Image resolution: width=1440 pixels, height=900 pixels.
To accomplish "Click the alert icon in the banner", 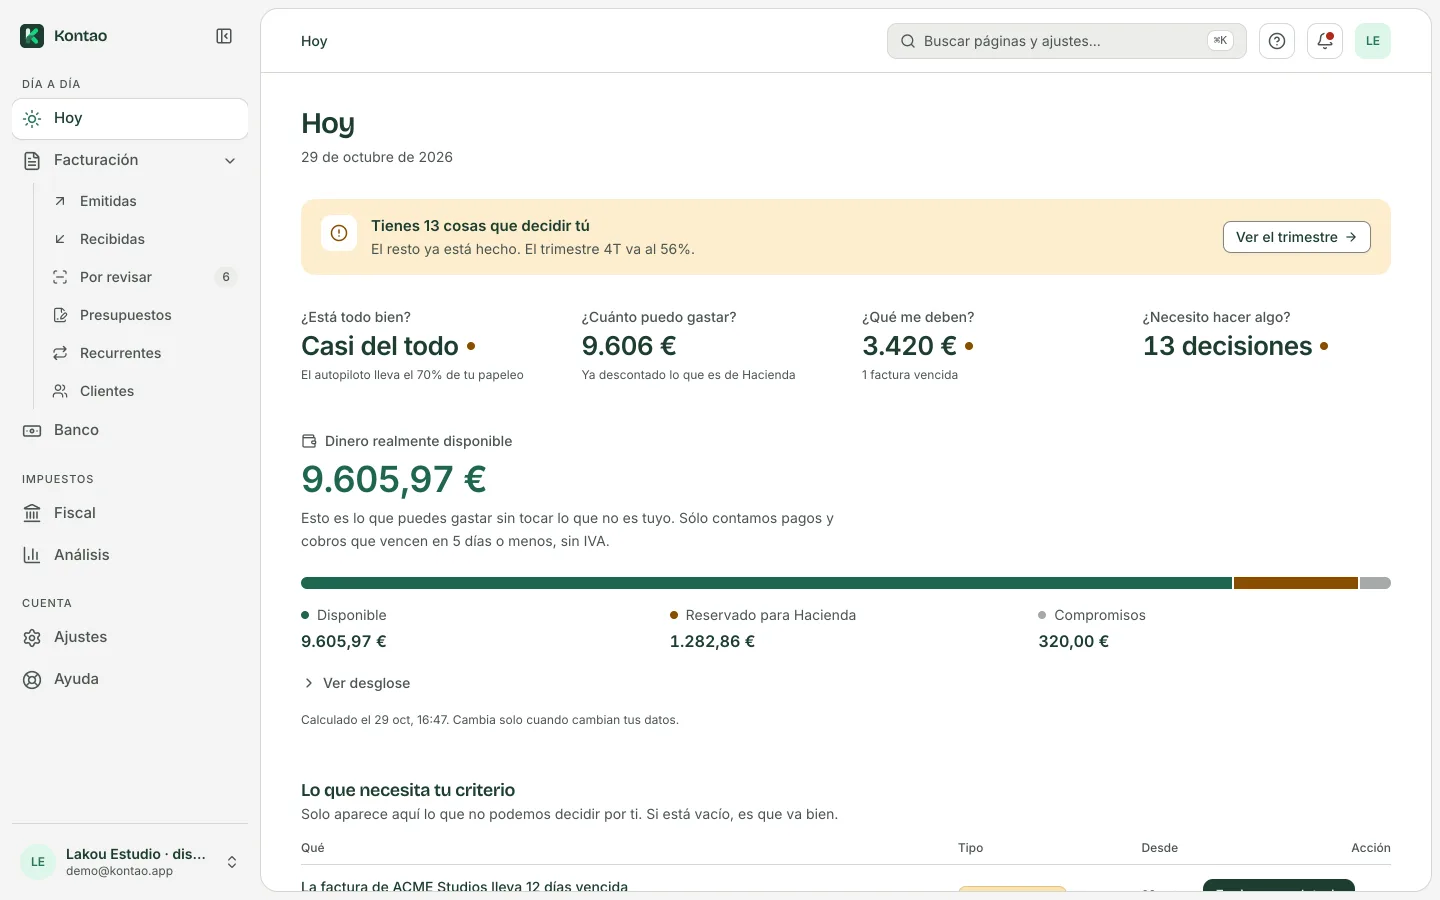I will coord(339,233).
